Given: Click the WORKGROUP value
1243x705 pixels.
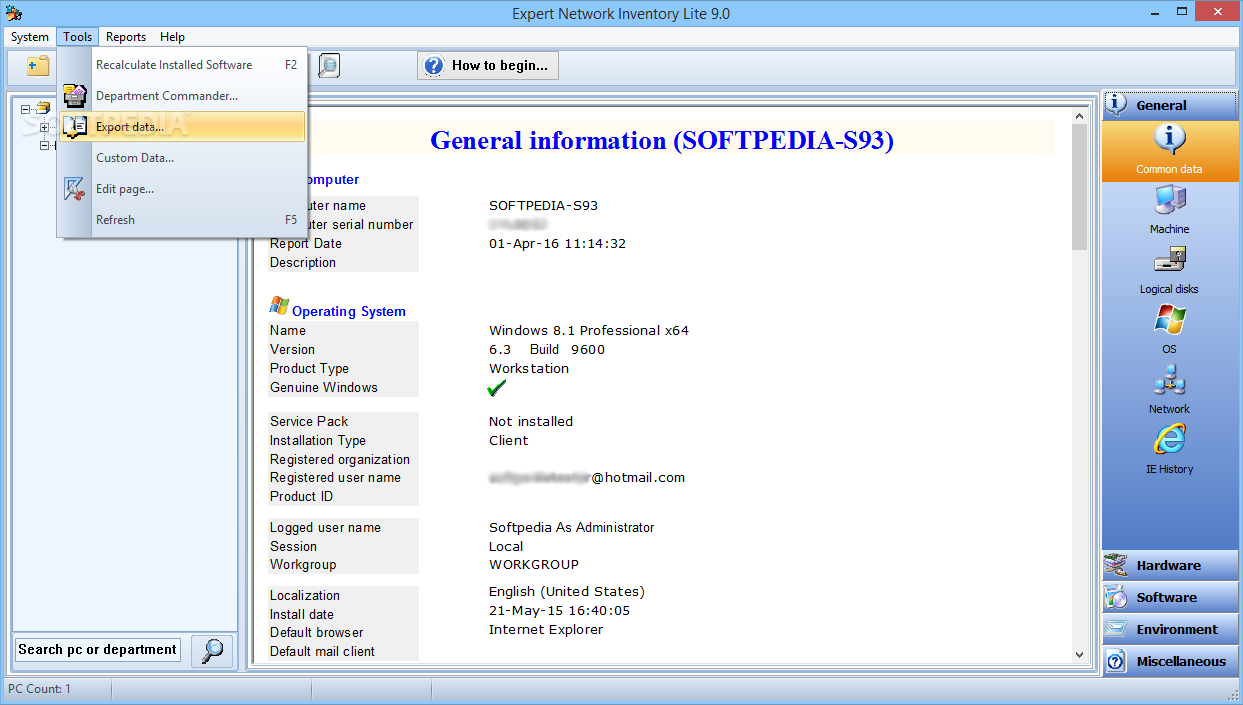Looking at the screenshot, I should pos(534,565).
